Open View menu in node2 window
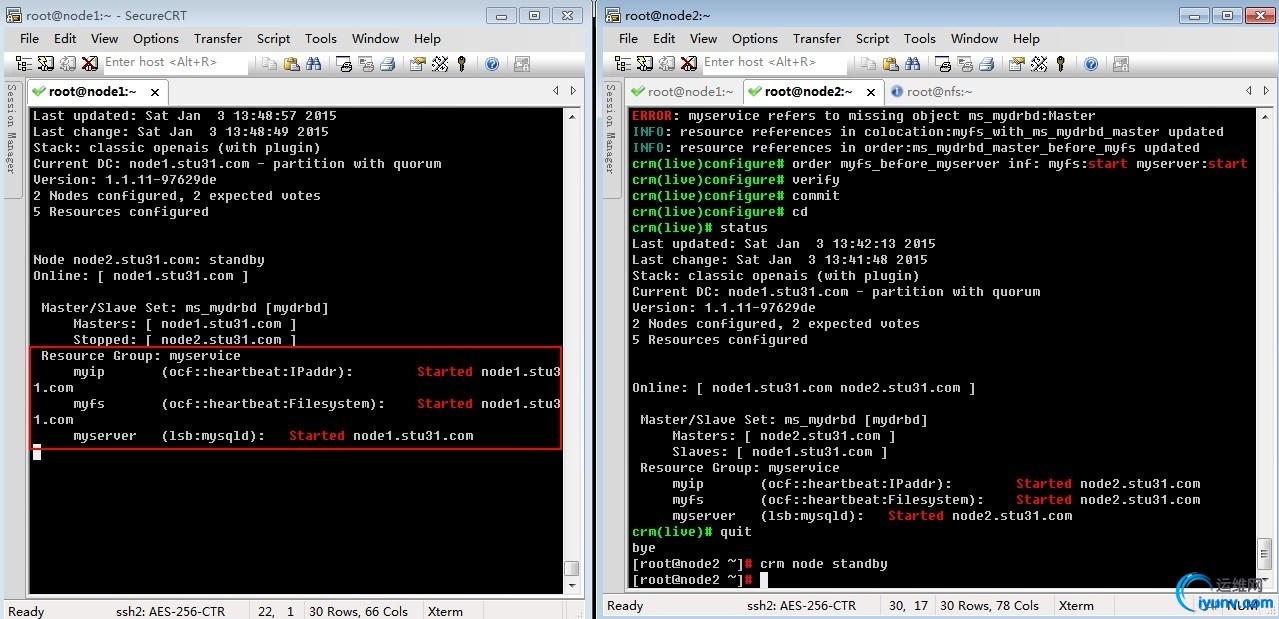Screen dimensions: 1279x619 tap(704, 38)
